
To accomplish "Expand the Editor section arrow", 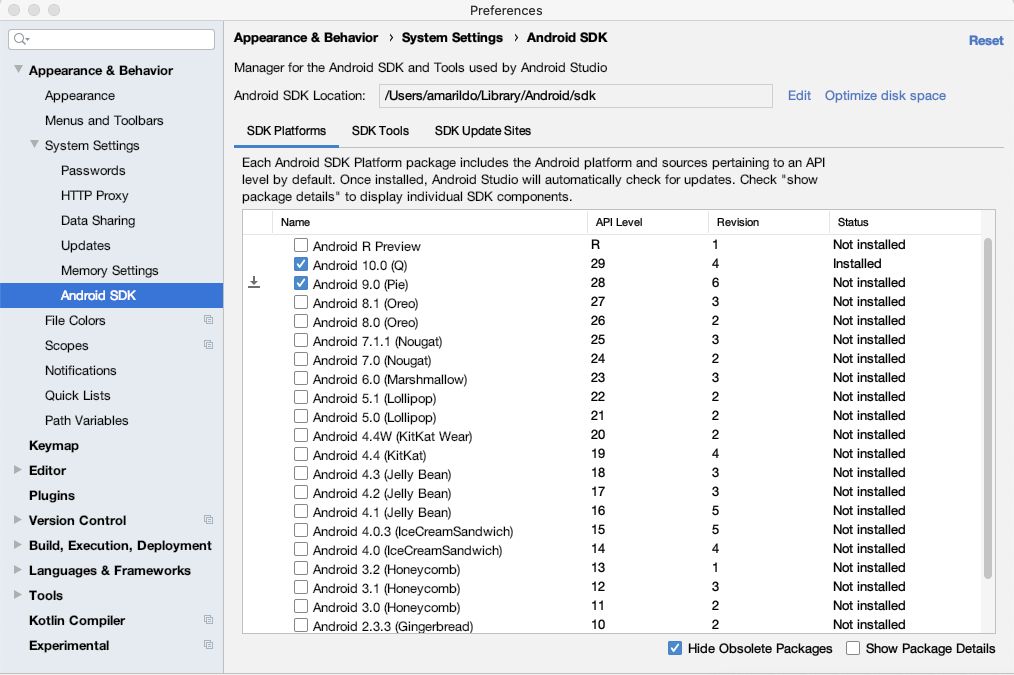I will pyautogui.click(x=18, y=470).
